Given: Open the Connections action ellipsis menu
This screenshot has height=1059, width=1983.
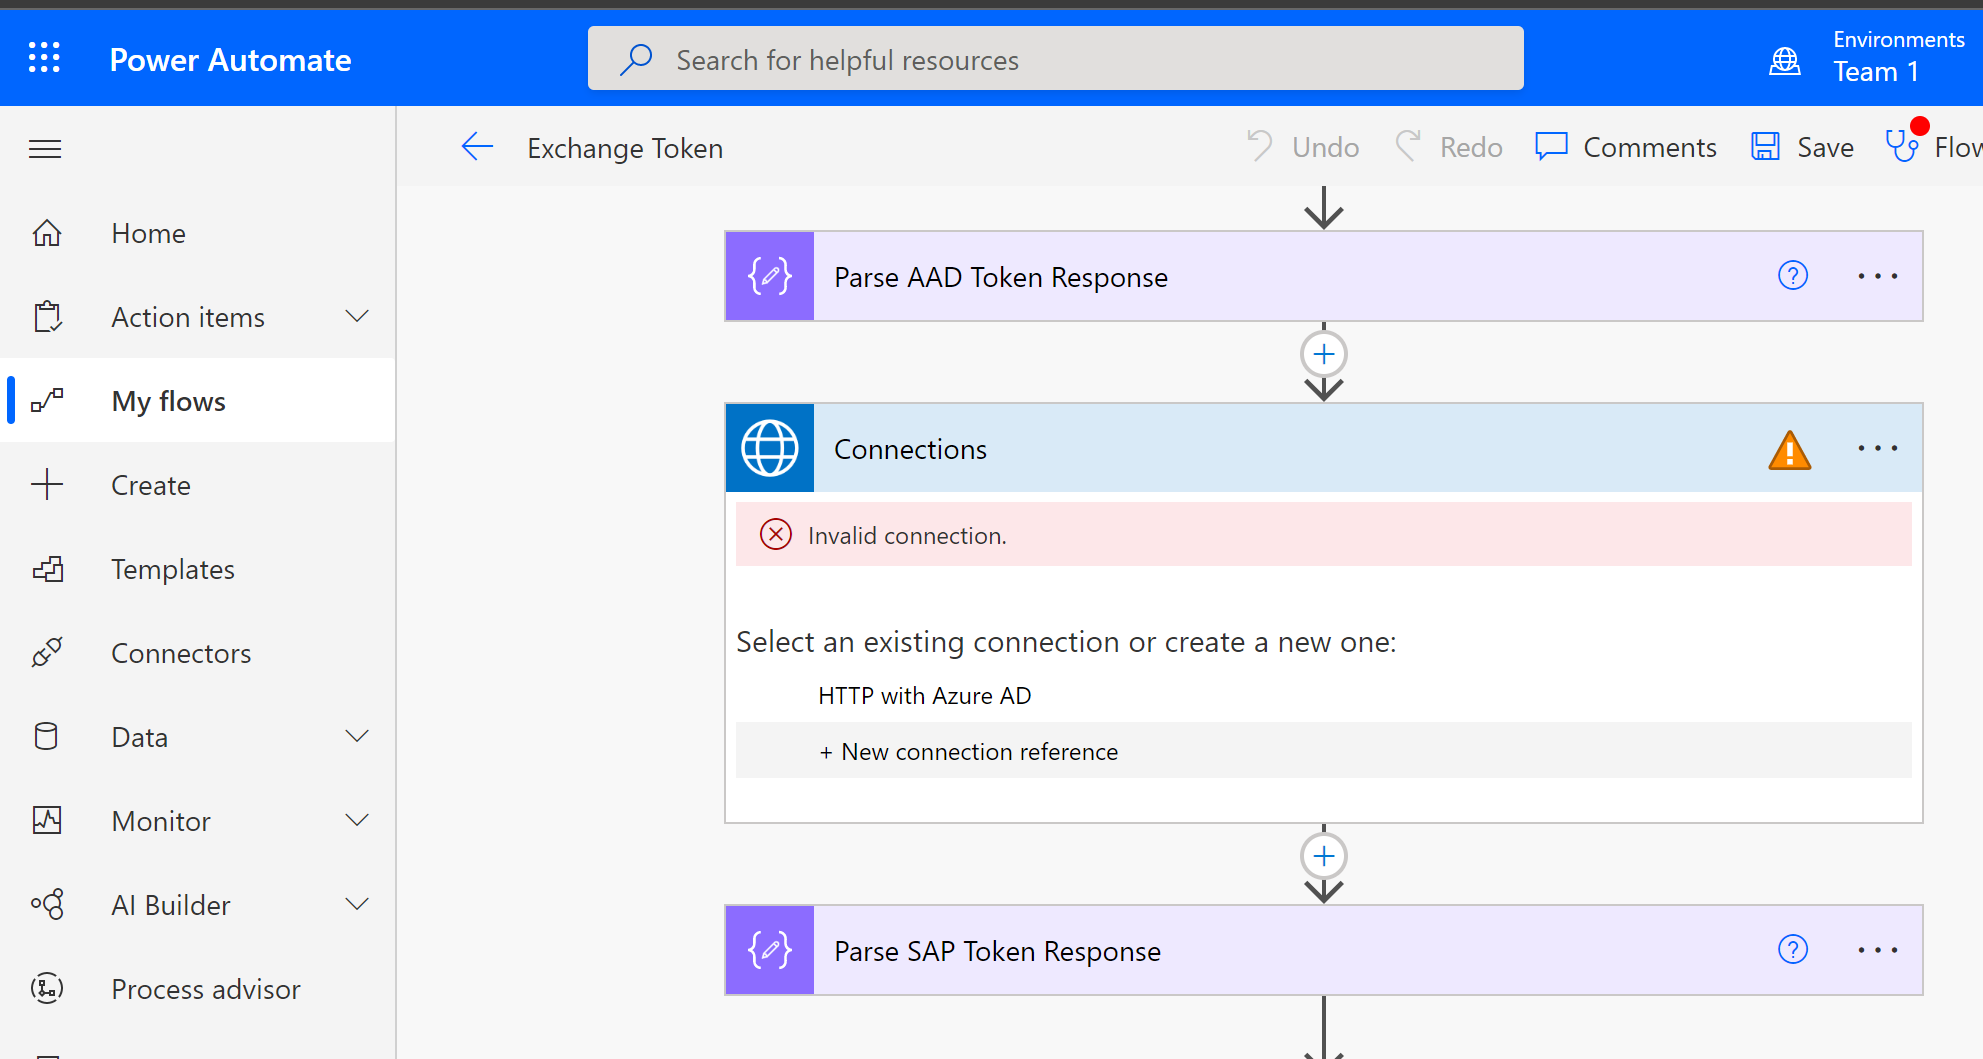Looking at the screenshot, I should [1878, 448].
